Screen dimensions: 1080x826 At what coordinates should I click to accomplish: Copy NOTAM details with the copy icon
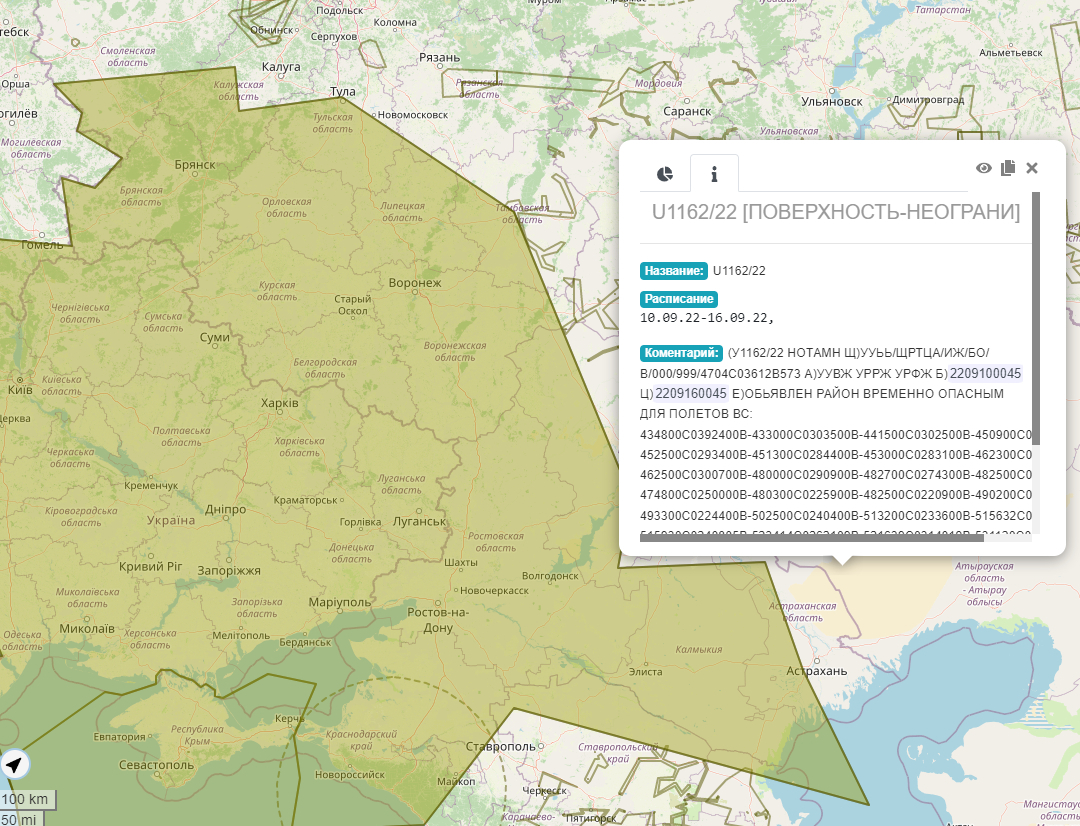point(1008,168)
